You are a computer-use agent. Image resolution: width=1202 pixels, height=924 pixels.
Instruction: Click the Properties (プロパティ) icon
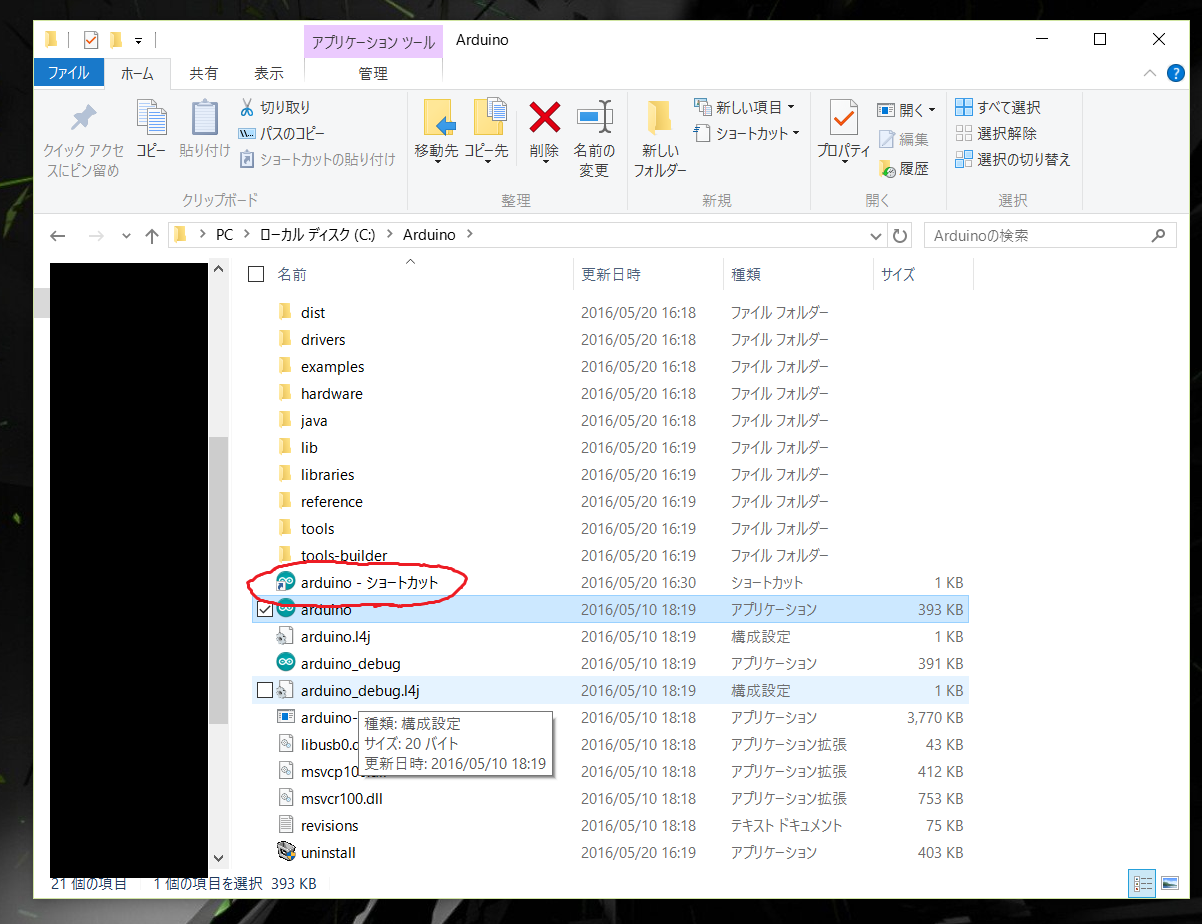coord(843,118)
